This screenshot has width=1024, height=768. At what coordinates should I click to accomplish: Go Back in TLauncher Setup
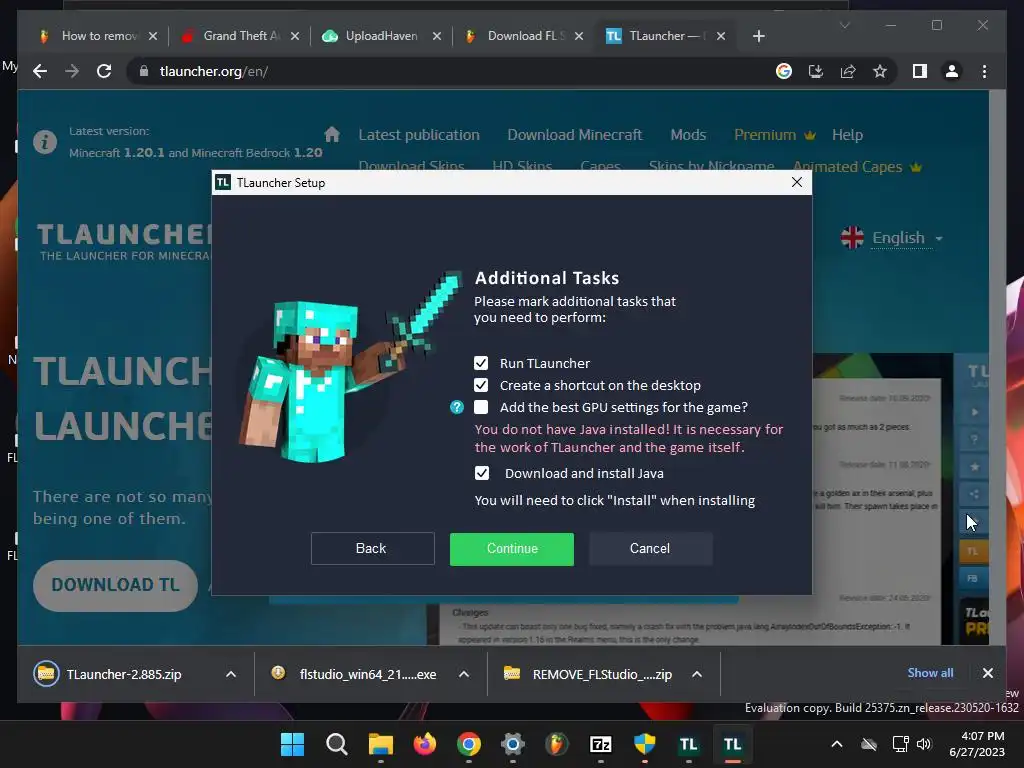[372, 549]
